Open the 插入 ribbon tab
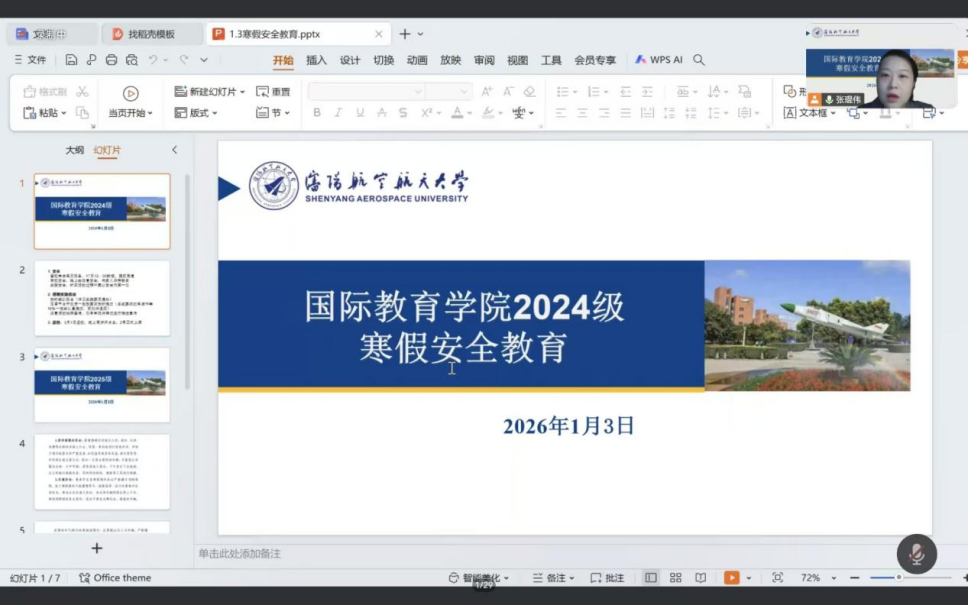Image resolution: width=968 pixels, height=605 pixels. click(x=316, y=60)
